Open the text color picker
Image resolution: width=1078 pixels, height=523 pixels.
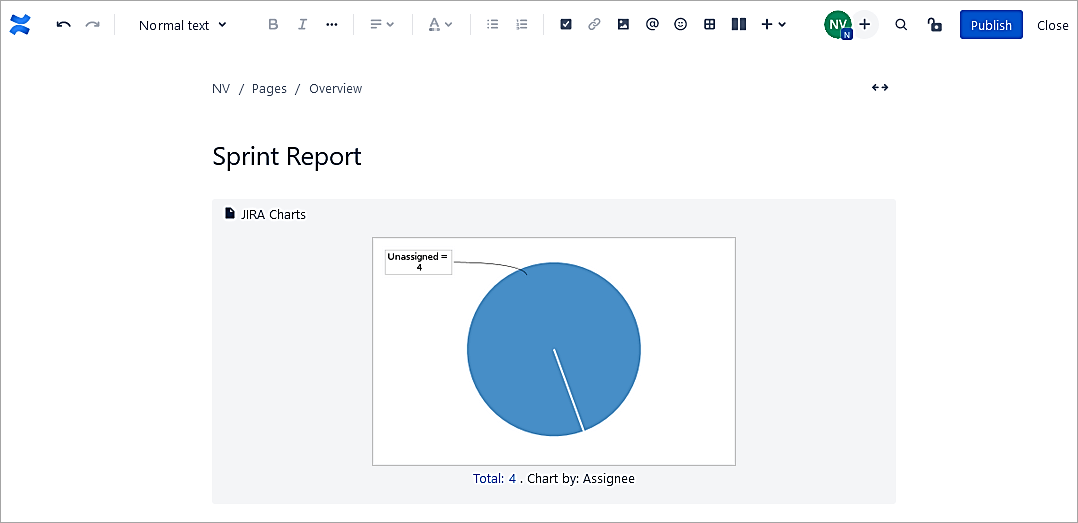440,25
